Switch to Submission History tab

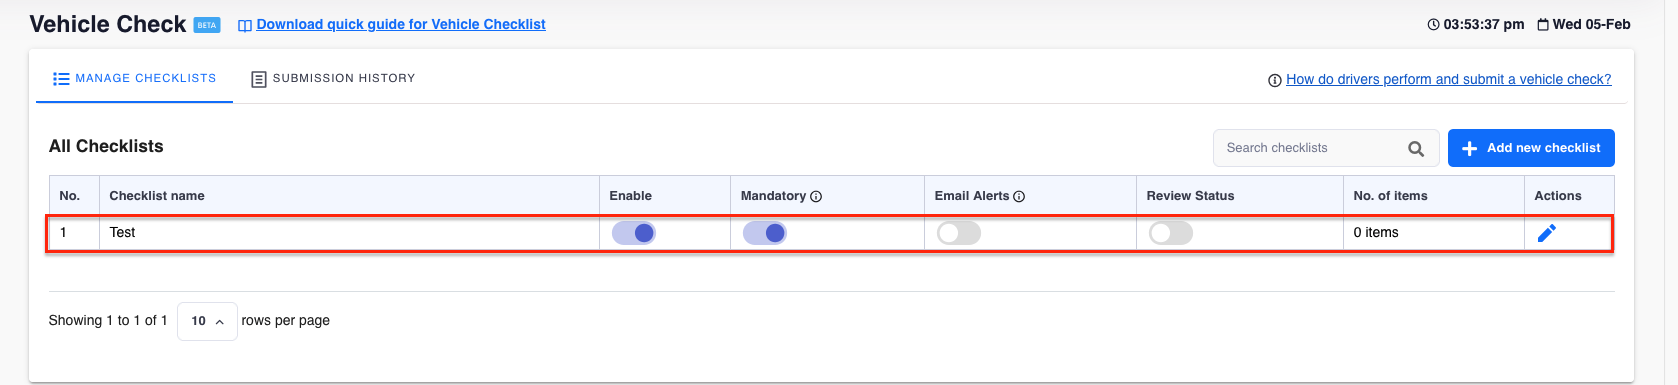pos(333,78)
